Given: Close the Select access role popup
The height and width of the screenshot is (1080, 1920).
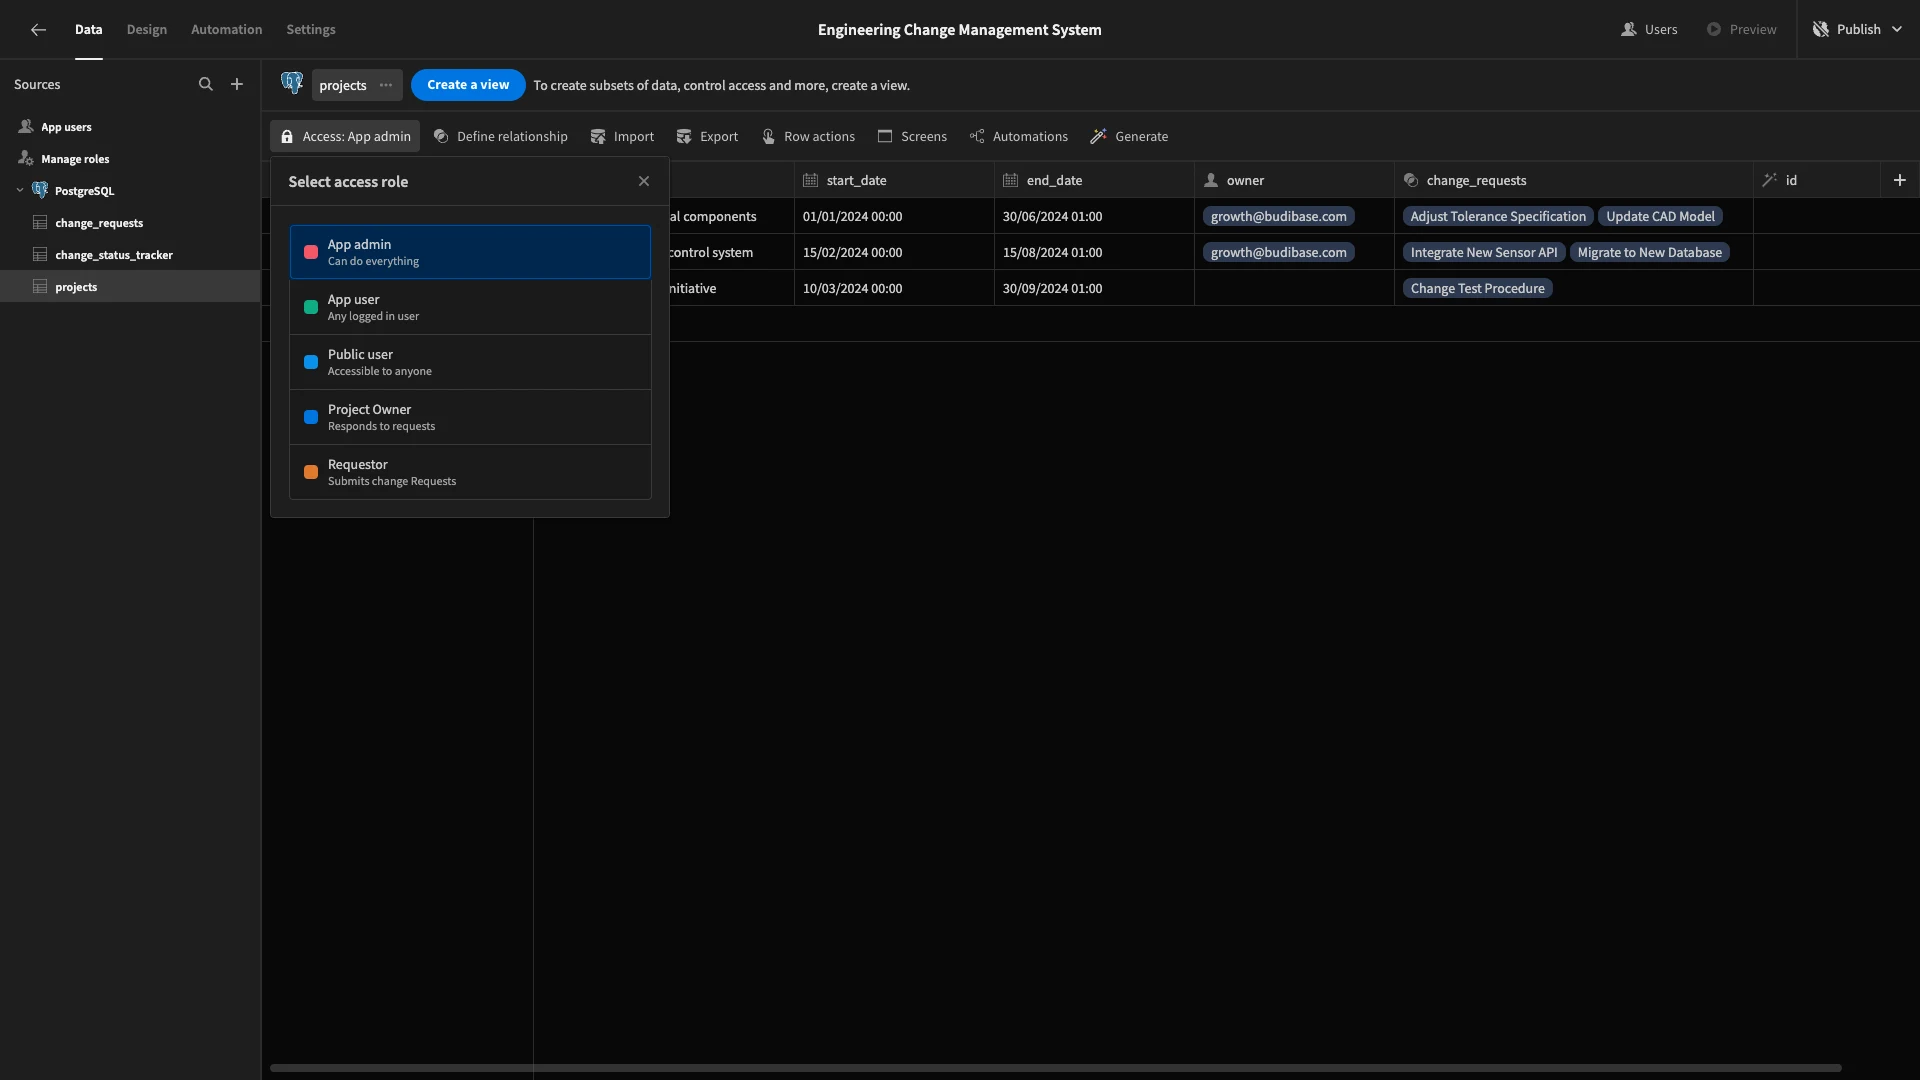Looking at the screenshot, I should coord(644,182).
